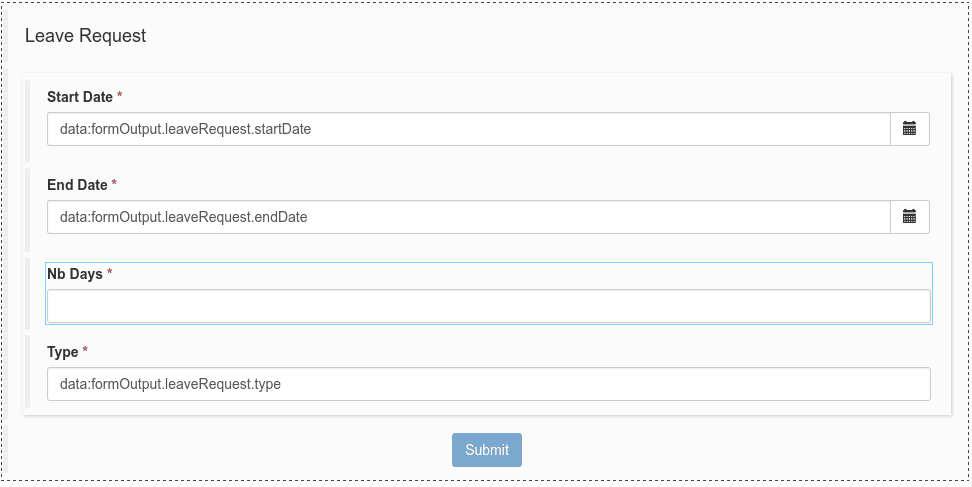Select grey left handle of Type row
Screen dimensions: 972x487
(x=28, y=371)
